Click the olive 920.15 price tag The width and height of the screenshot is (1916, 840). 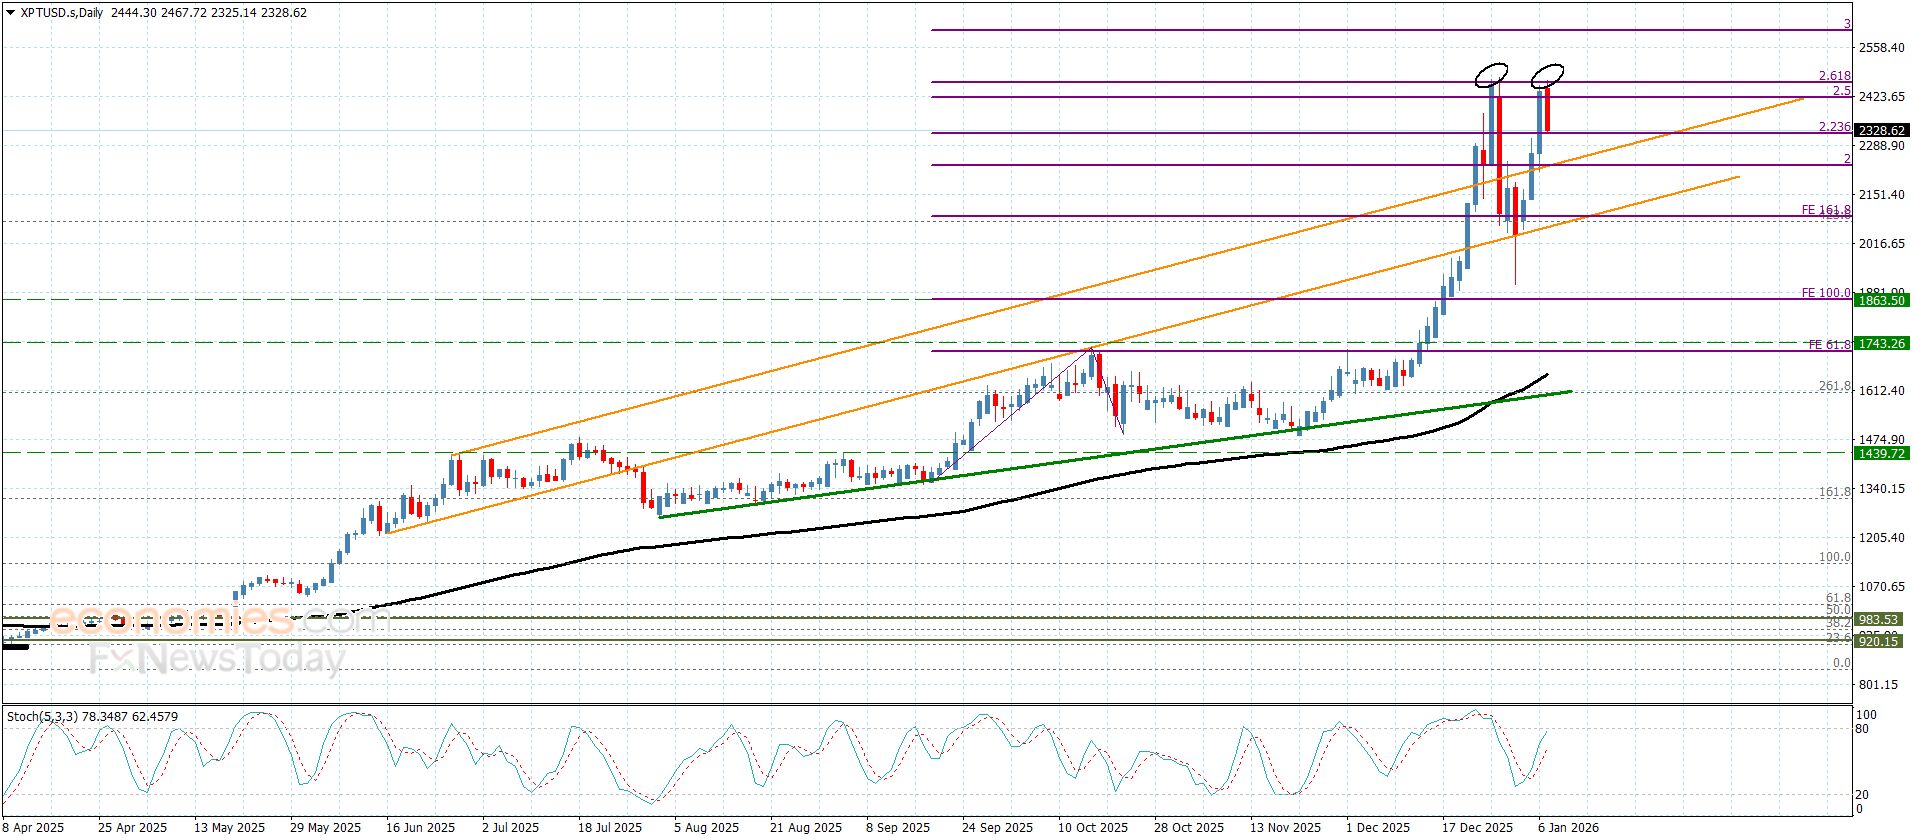(x=1878, y=641)
